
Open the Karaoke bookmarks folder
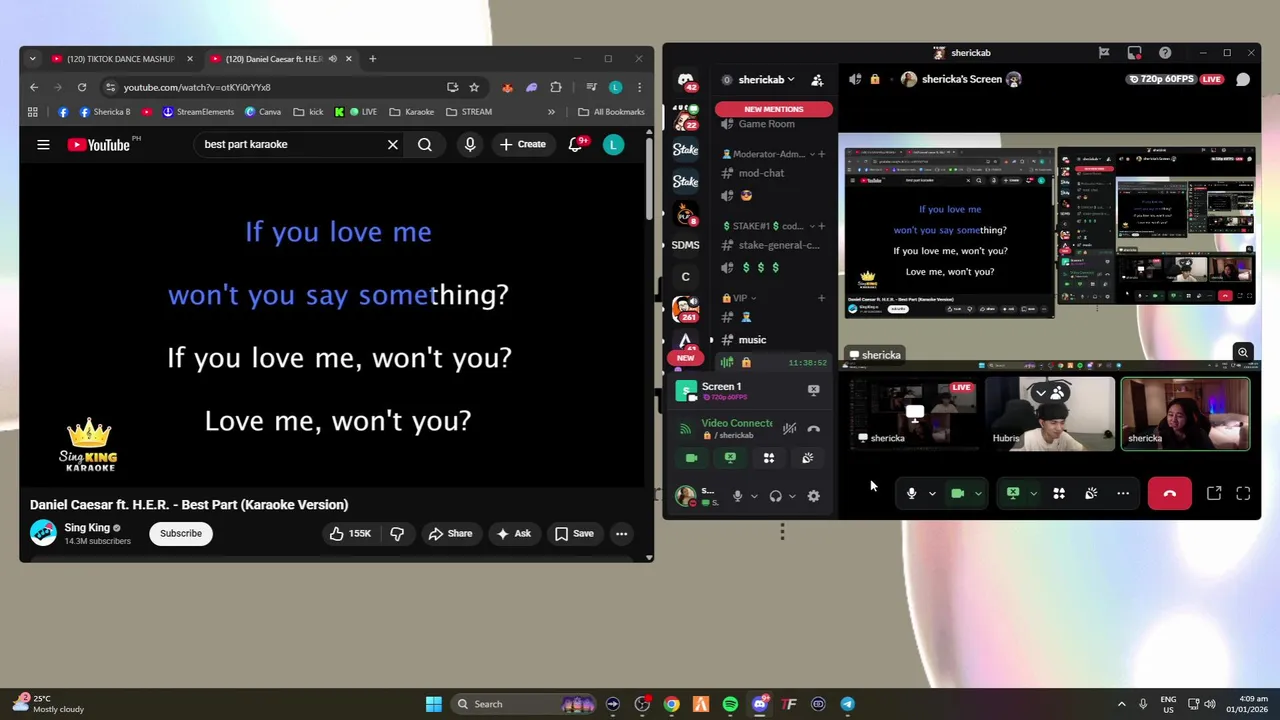coord(412,112)
